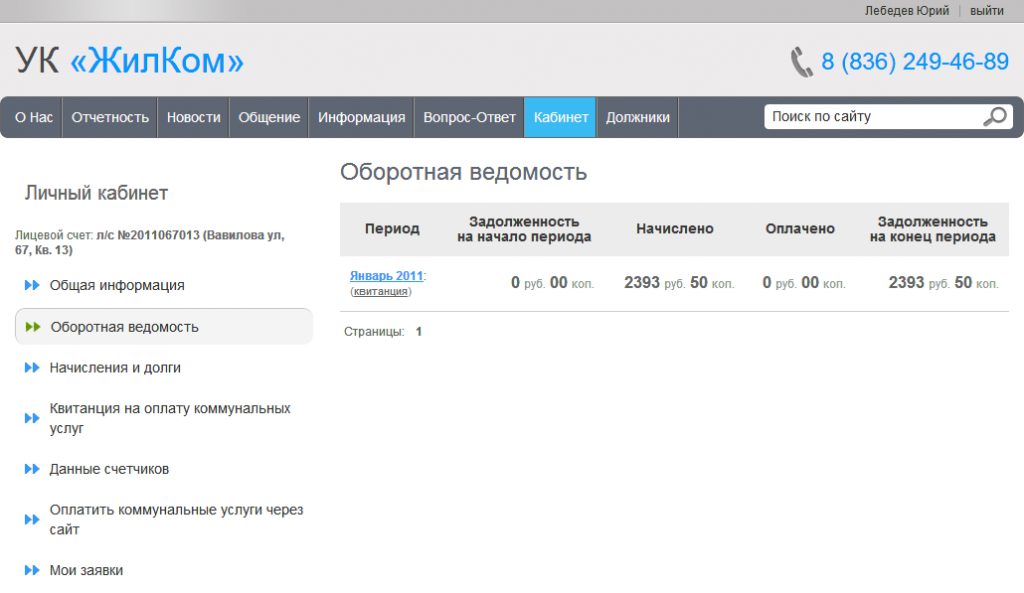The width and height of the screenshot is (1024, 593).
Task: Click the Лебедев Юрий username link
Action: 906,10
